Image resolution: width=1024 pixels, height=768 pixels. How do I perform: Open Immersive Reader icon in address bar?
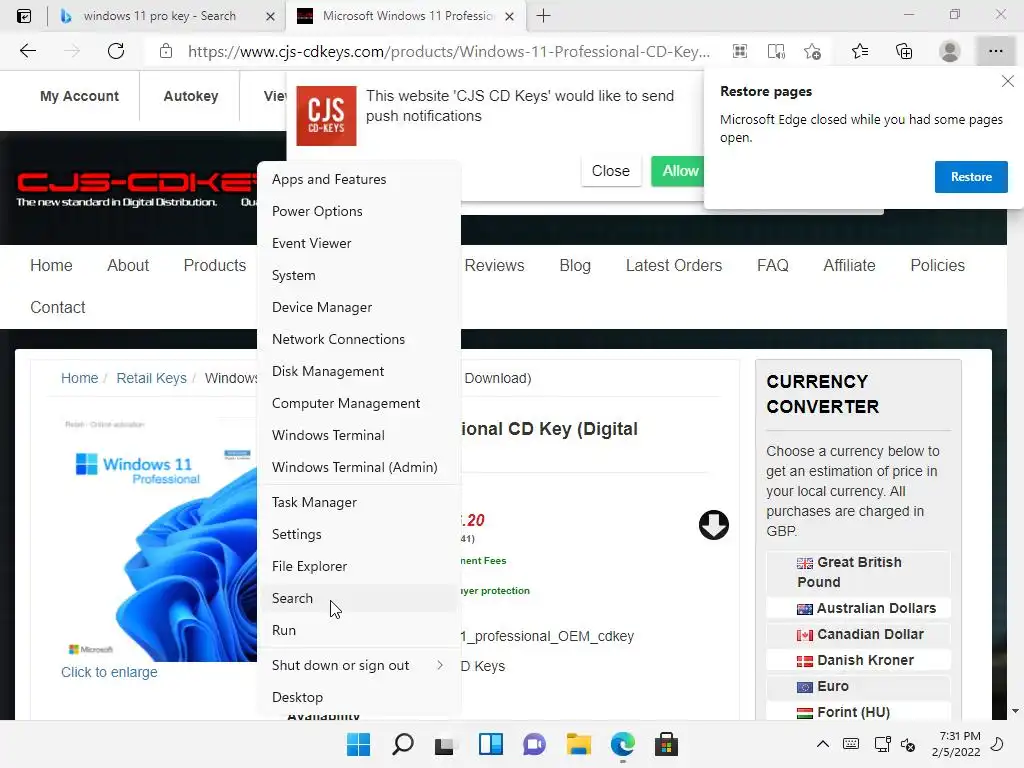pyautogui.click(x=776, y=51)
